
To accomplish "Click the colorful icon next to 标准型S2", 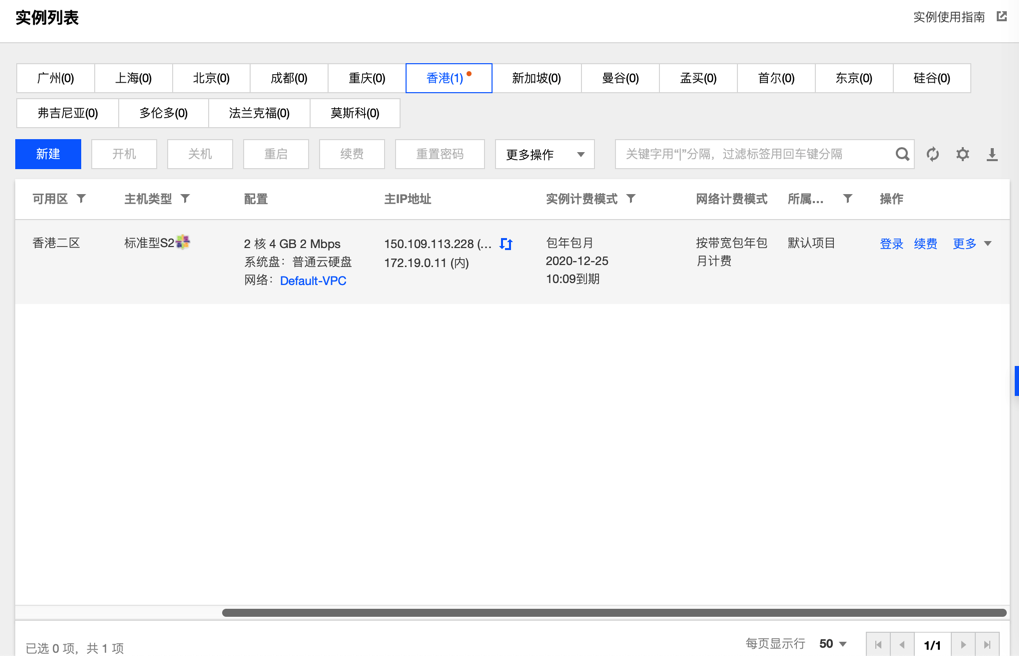I will (x=183, y=242).
